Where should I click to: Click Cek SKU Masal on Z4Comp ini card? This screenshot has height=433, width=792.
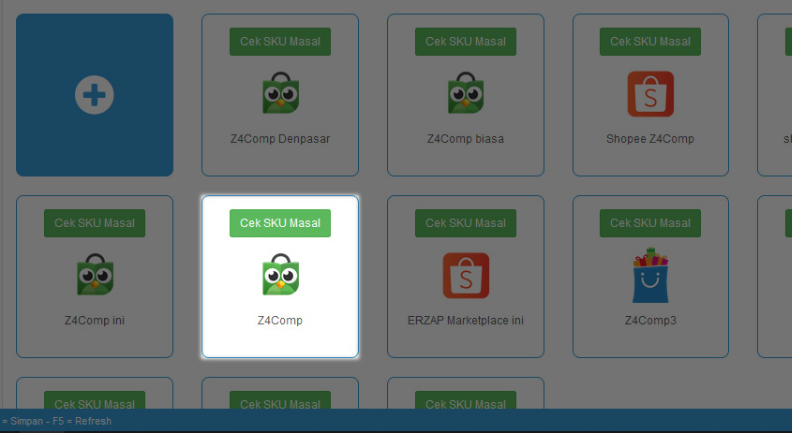(94, 223)
